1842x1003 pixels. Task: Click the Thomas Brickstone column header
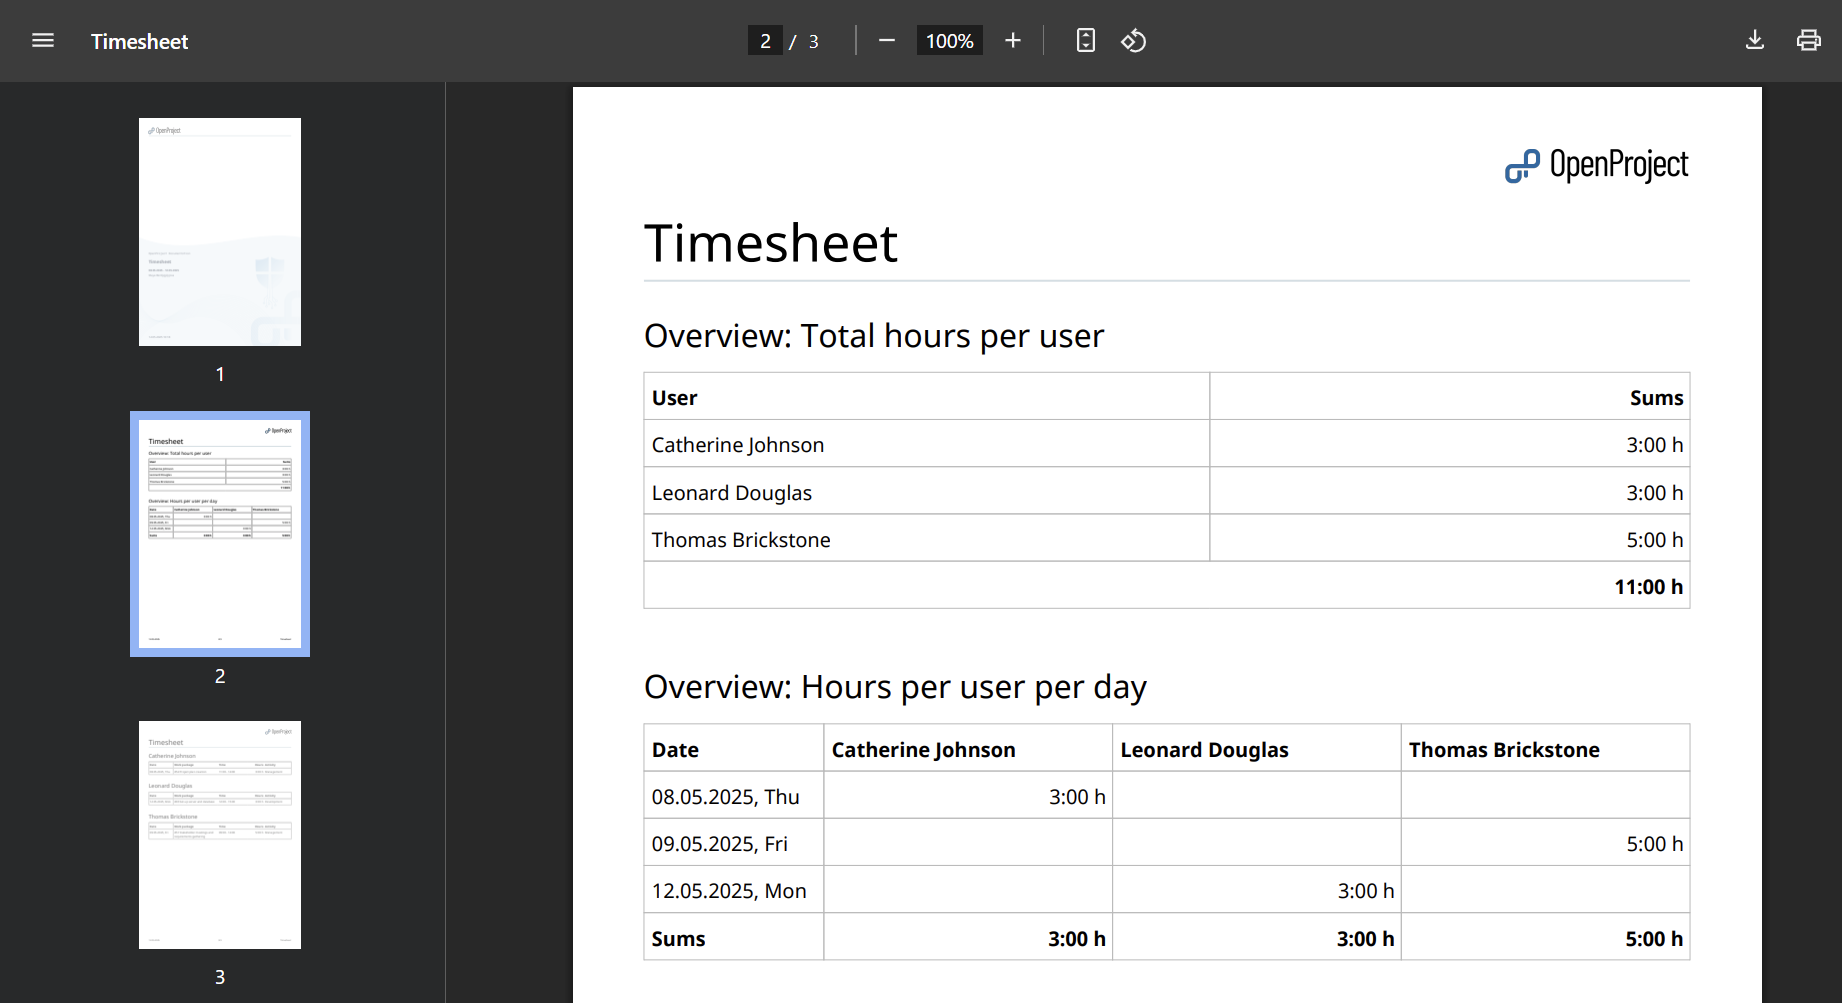coord(1504,748)
